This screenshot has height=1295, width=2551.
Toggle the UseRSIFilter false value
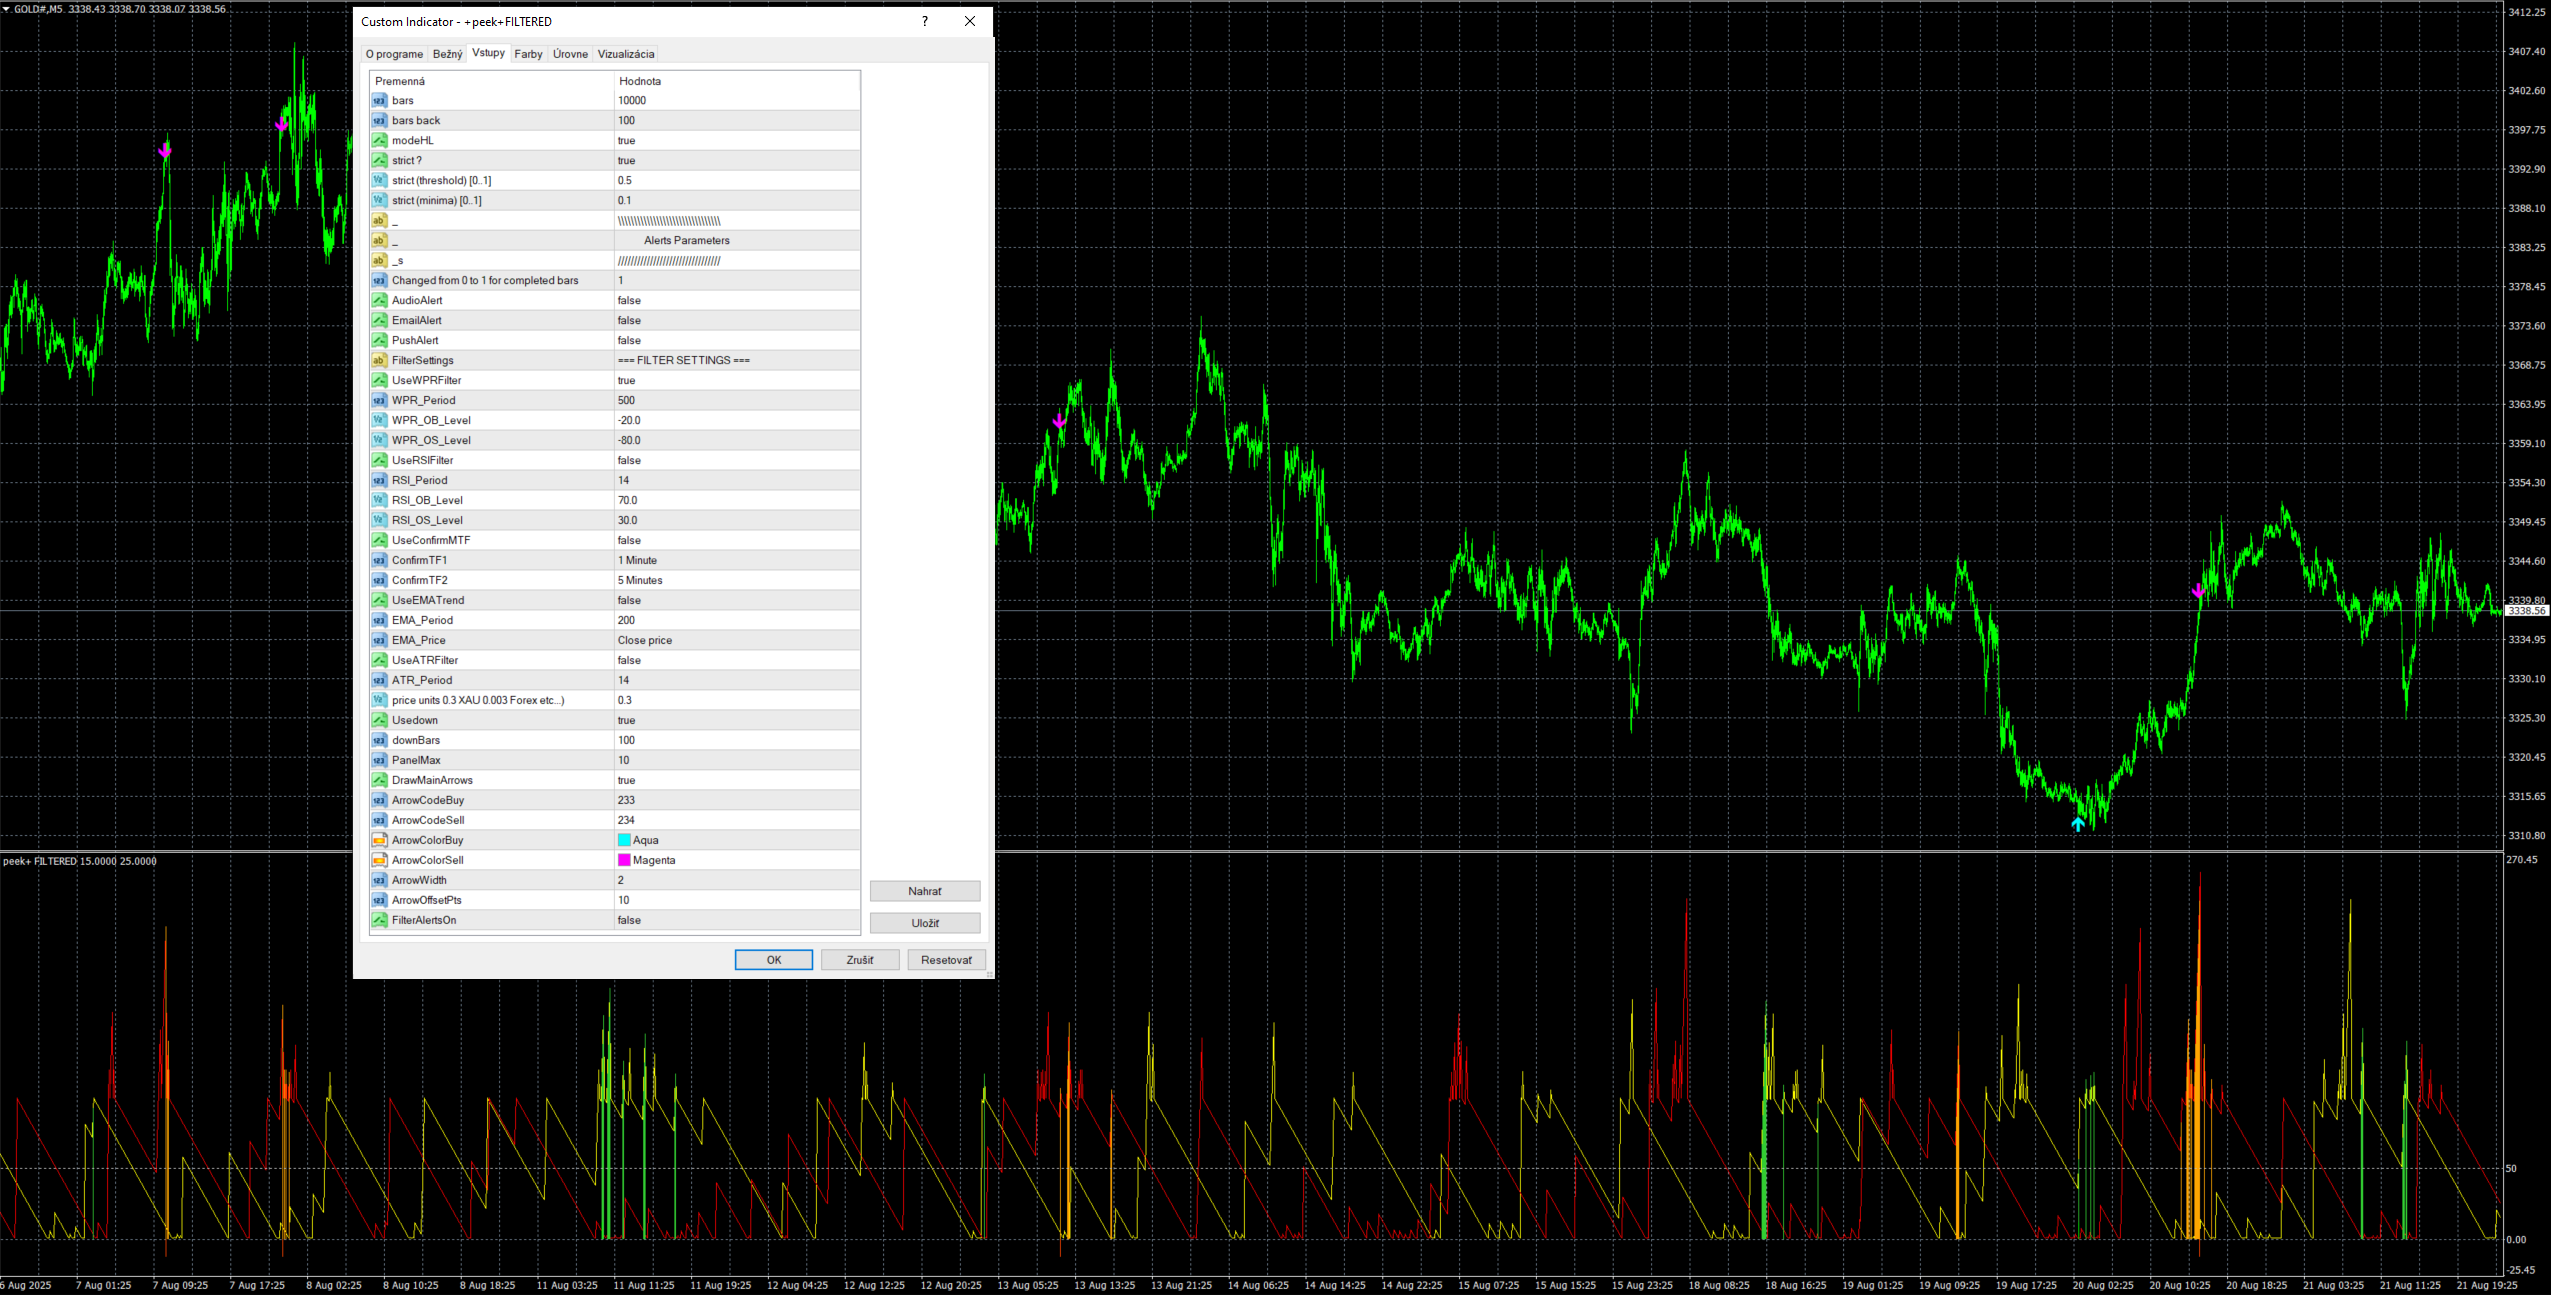630,460
